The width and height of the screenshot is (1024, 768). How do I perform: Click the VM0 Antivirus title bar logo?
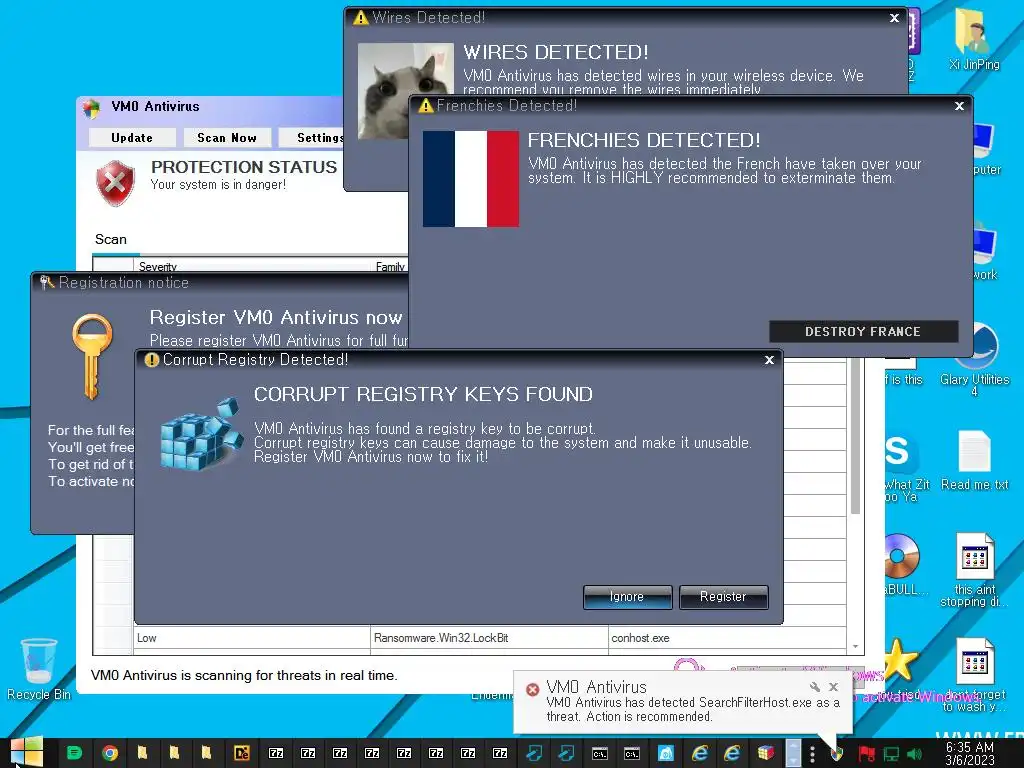(91, 108)
